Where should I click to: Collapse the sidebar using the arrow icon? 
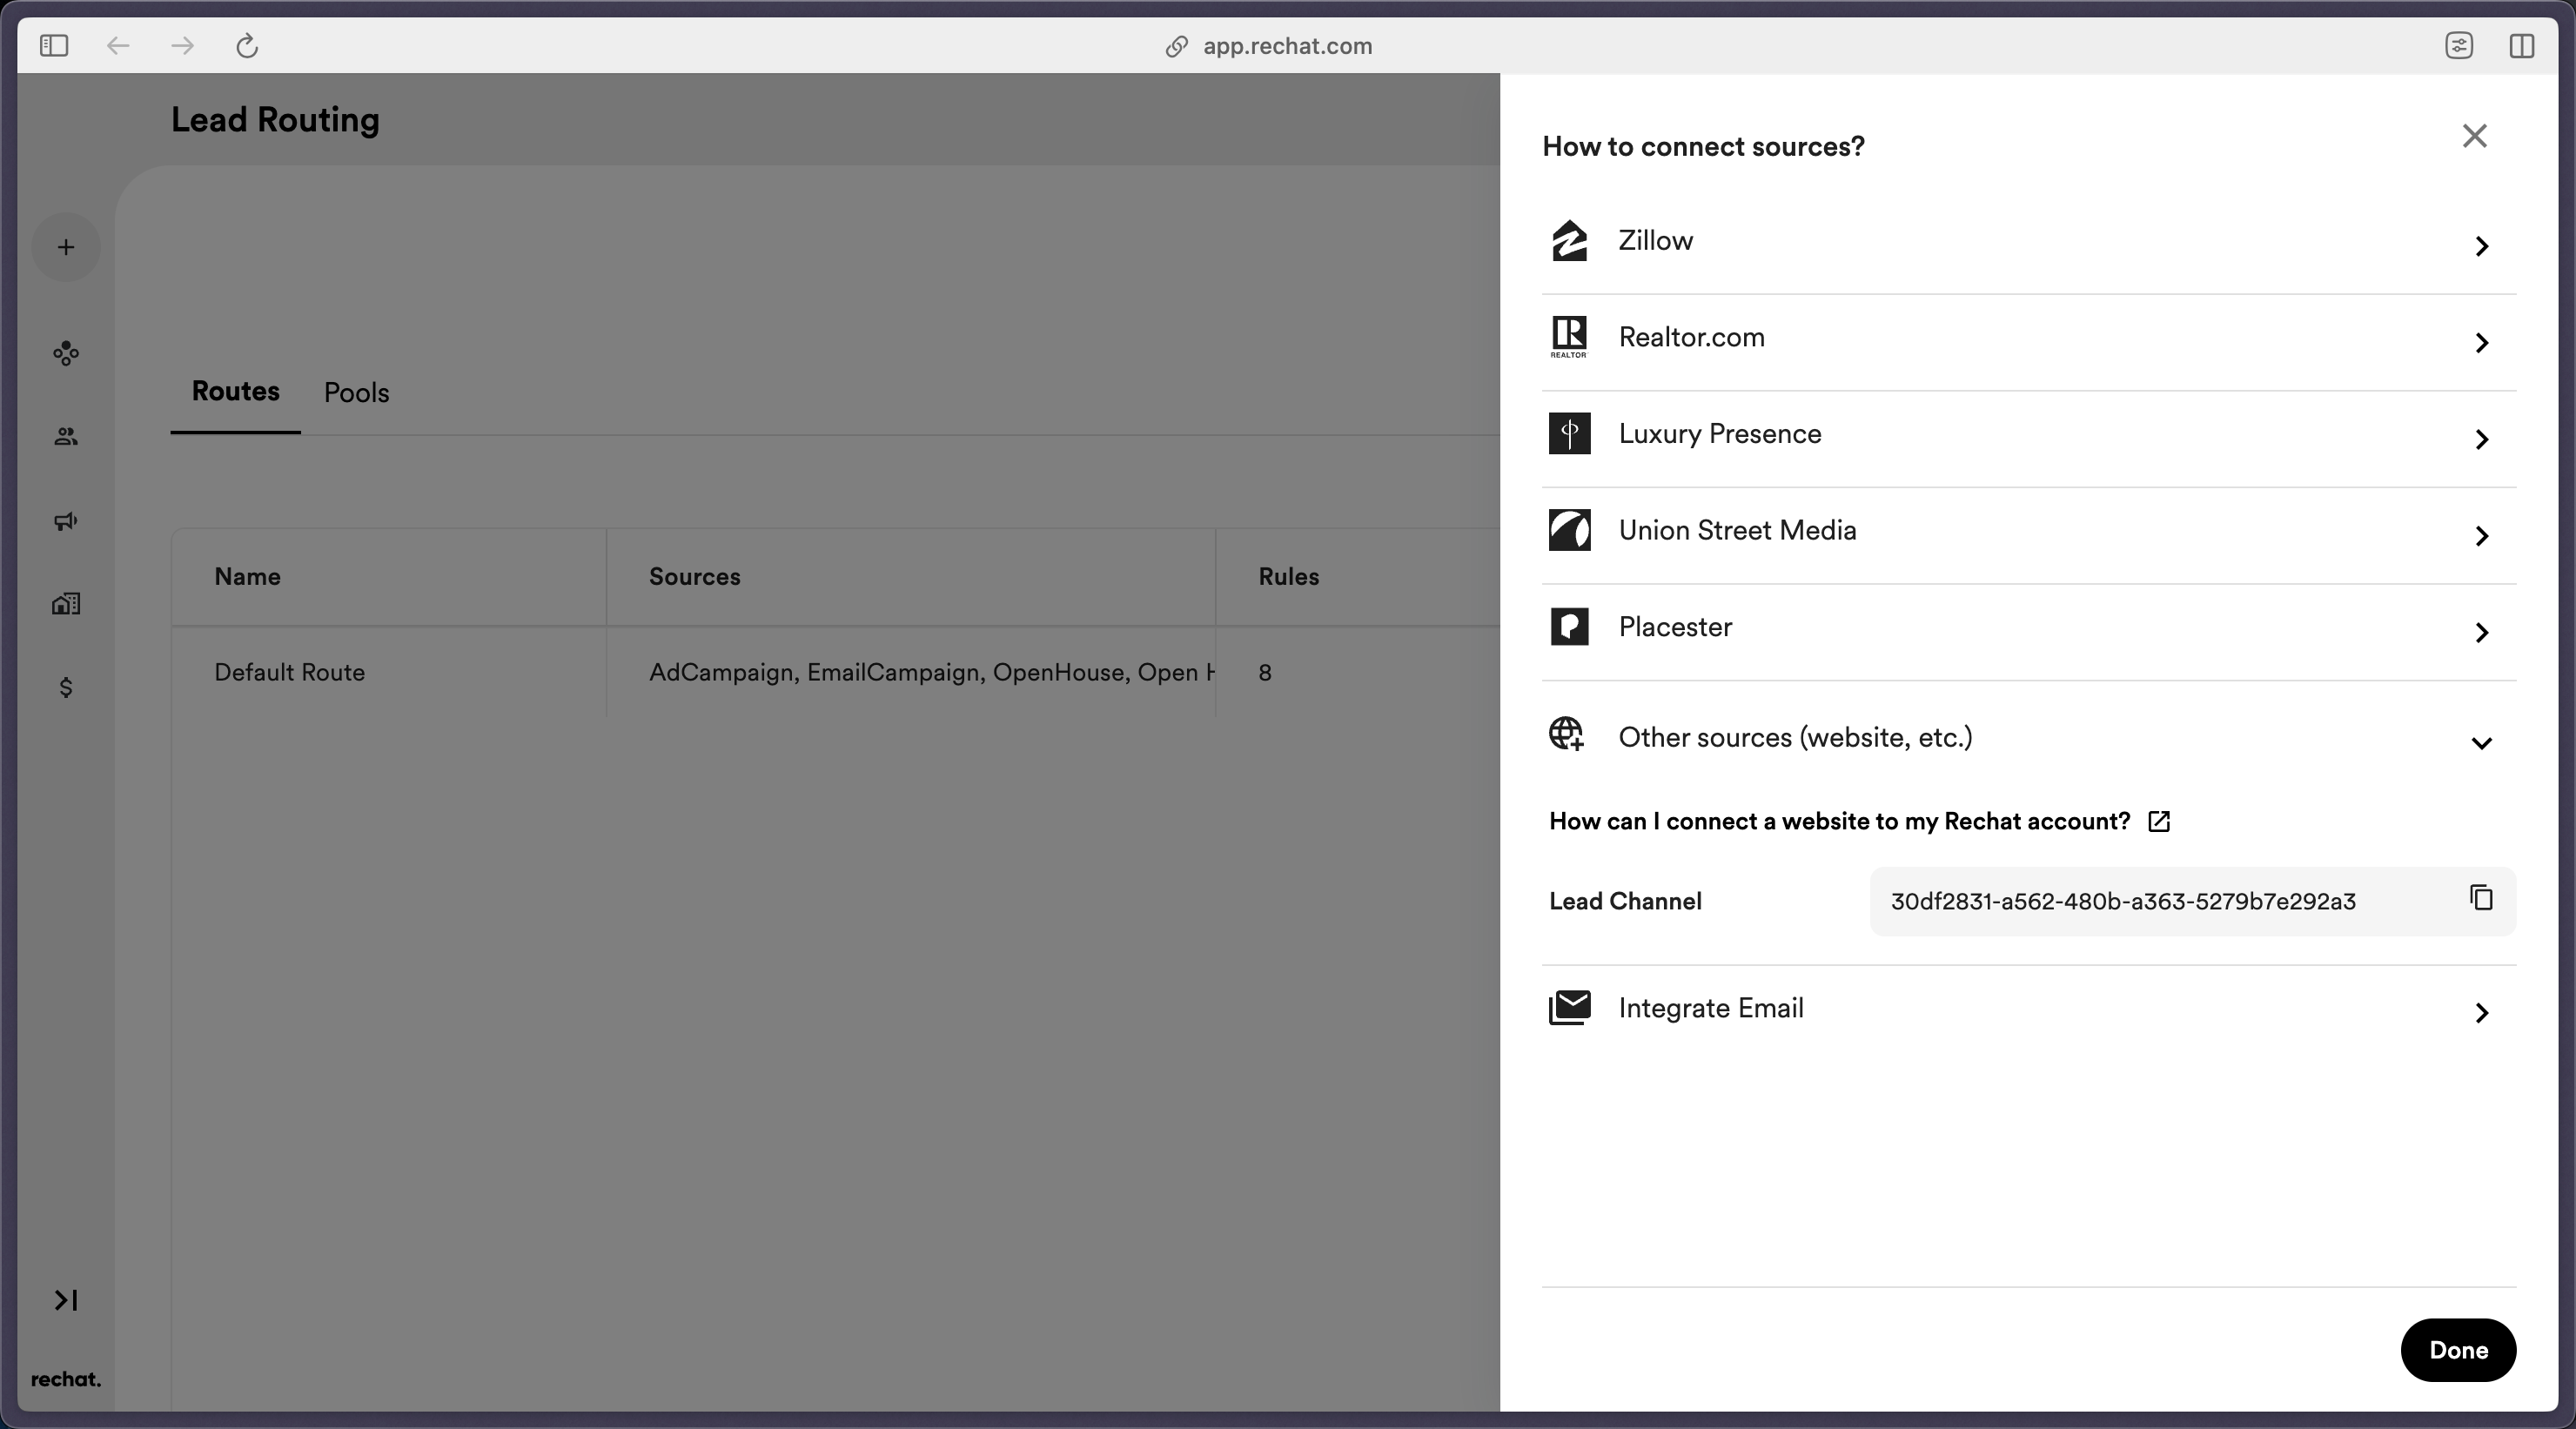(x=66, y=1300)
